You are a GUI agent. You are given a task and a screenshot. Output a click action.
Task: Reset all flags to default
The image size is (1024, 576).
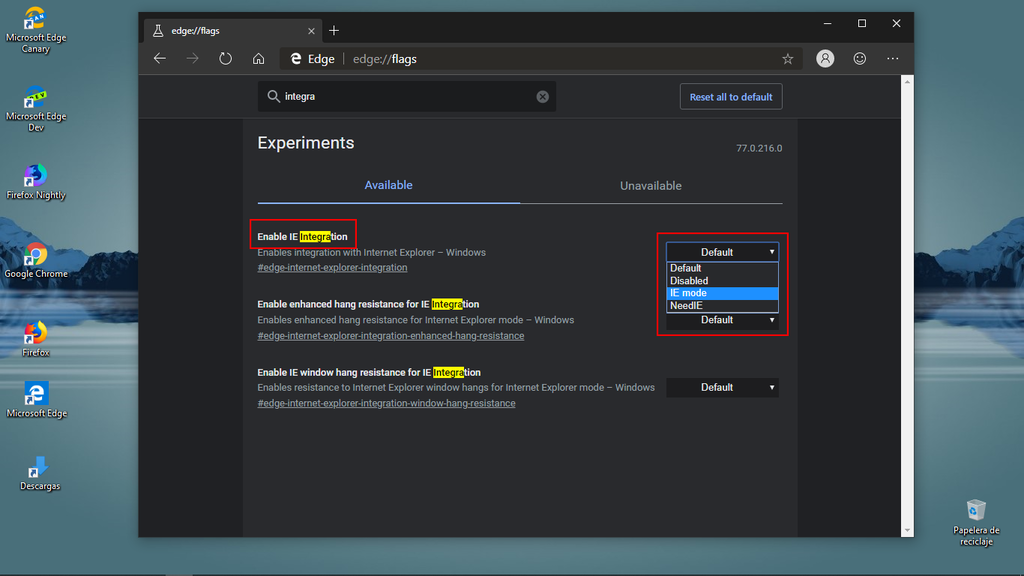point(731,97)
